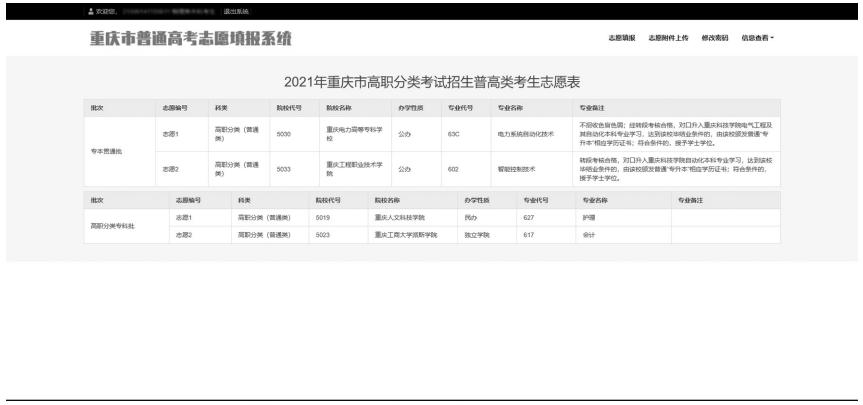Click 高职分类（普通类）in the 5023 row
The width and height of the screenshot is (863, 405).
pyautogui.click(x=264, y=235)
